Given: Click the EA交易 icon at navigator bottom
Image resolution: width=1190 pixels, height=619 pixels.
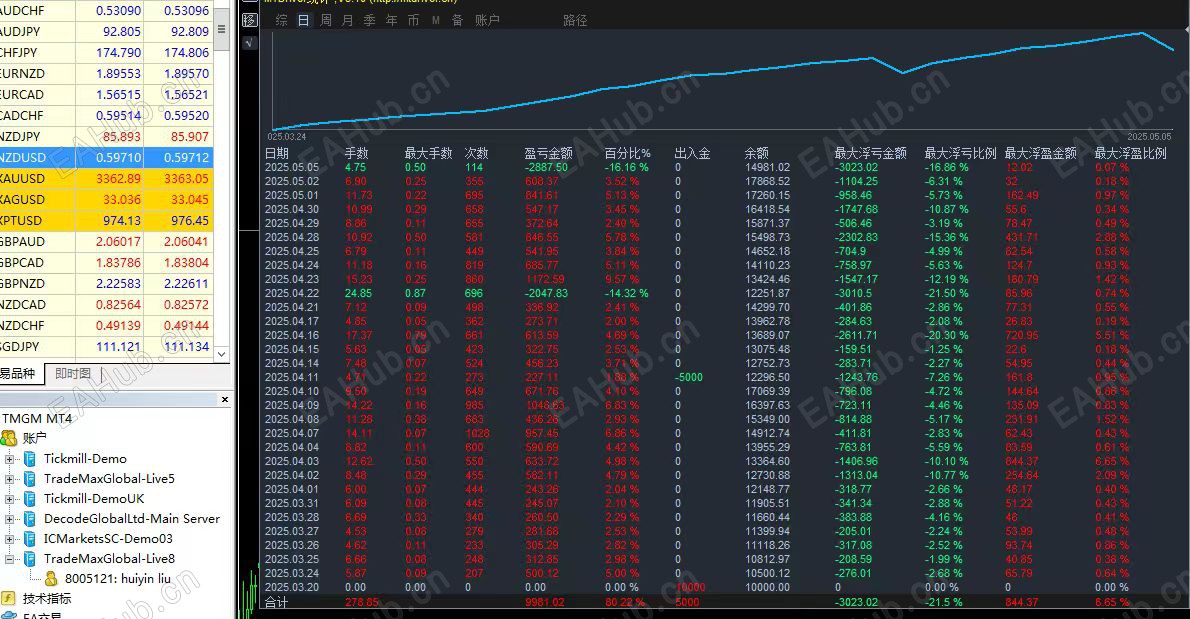Looking at the screenshot, I should coord(8,616).
